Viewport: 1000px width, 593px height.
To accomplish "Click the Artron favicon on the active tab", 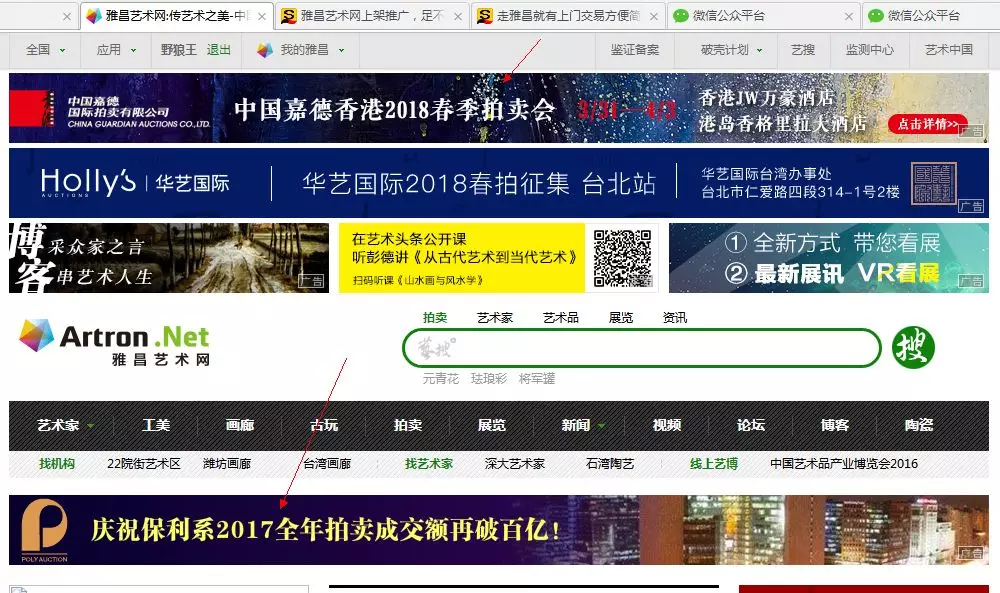I will (94, 16).
